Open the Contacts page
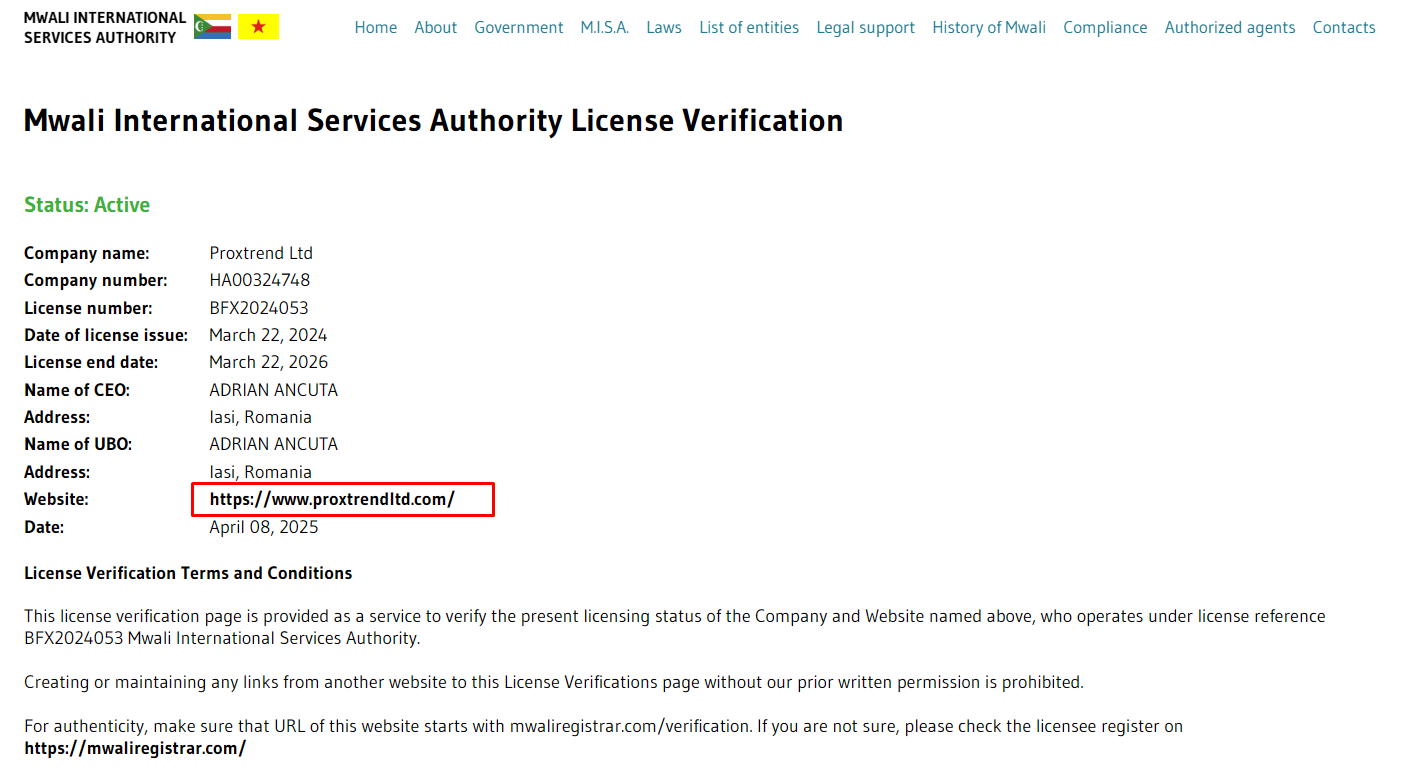Viewport: 1405px width, 770px height. coord(1343,28)
